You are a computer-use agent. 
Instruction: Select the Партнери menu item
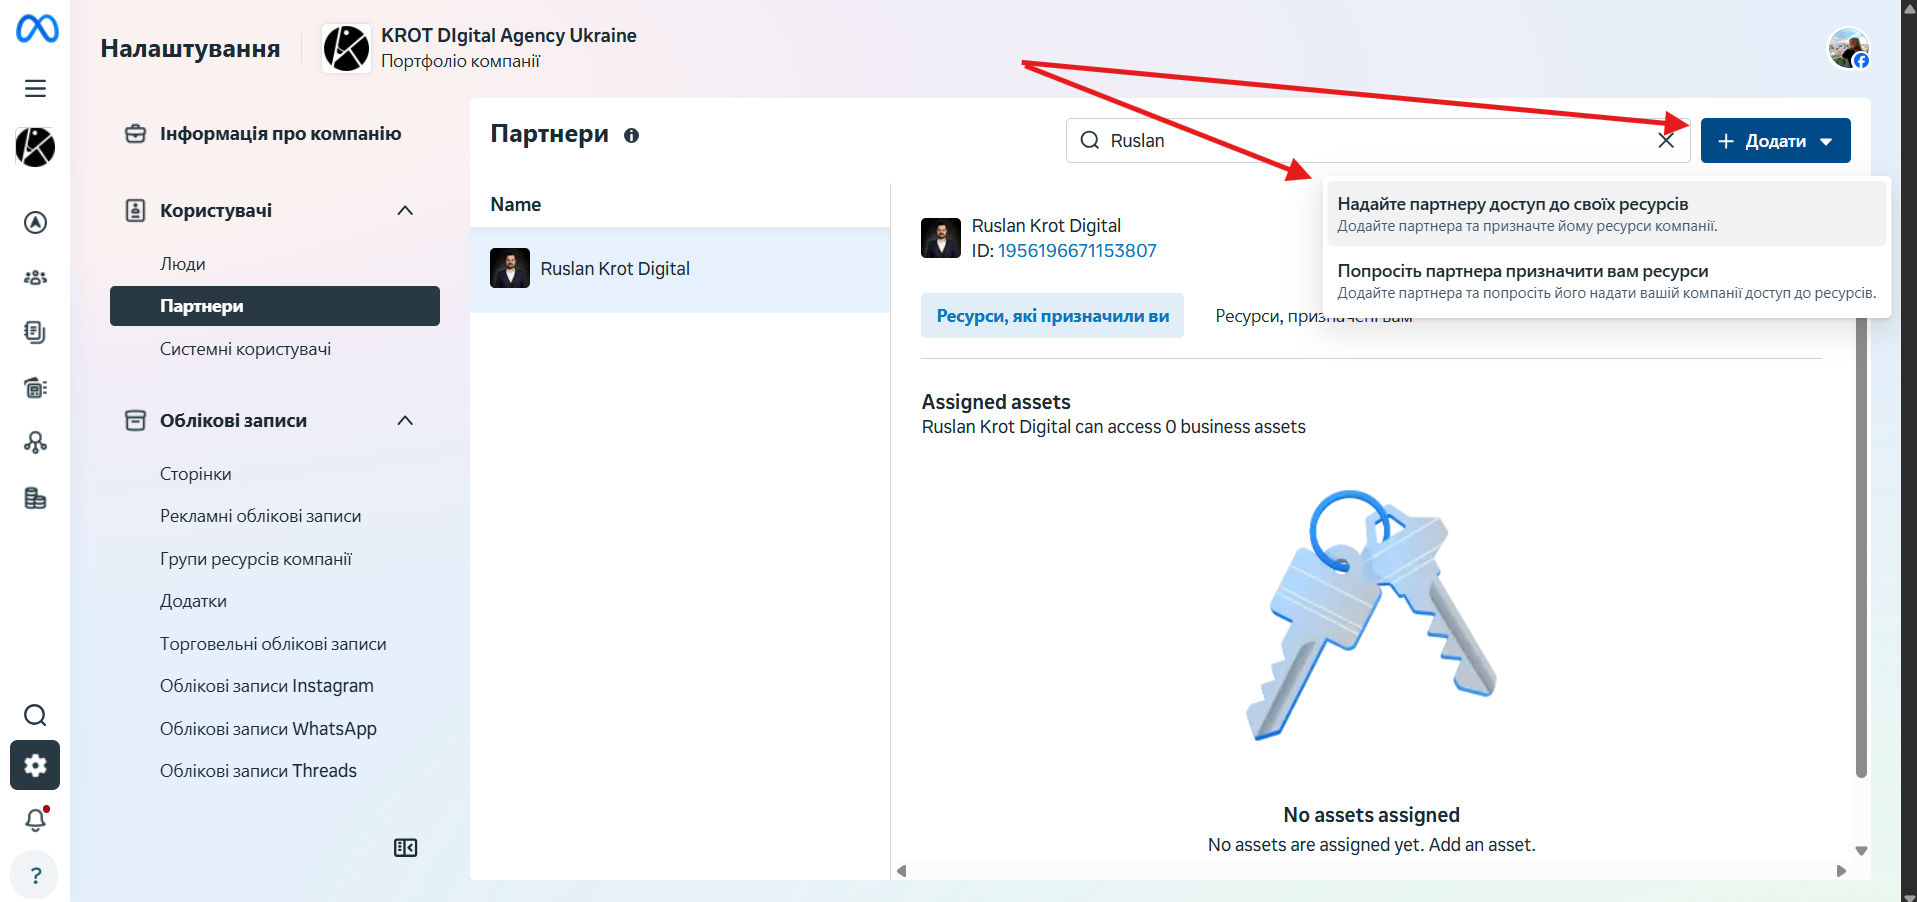pyautogui.click(x=275, y=306)
